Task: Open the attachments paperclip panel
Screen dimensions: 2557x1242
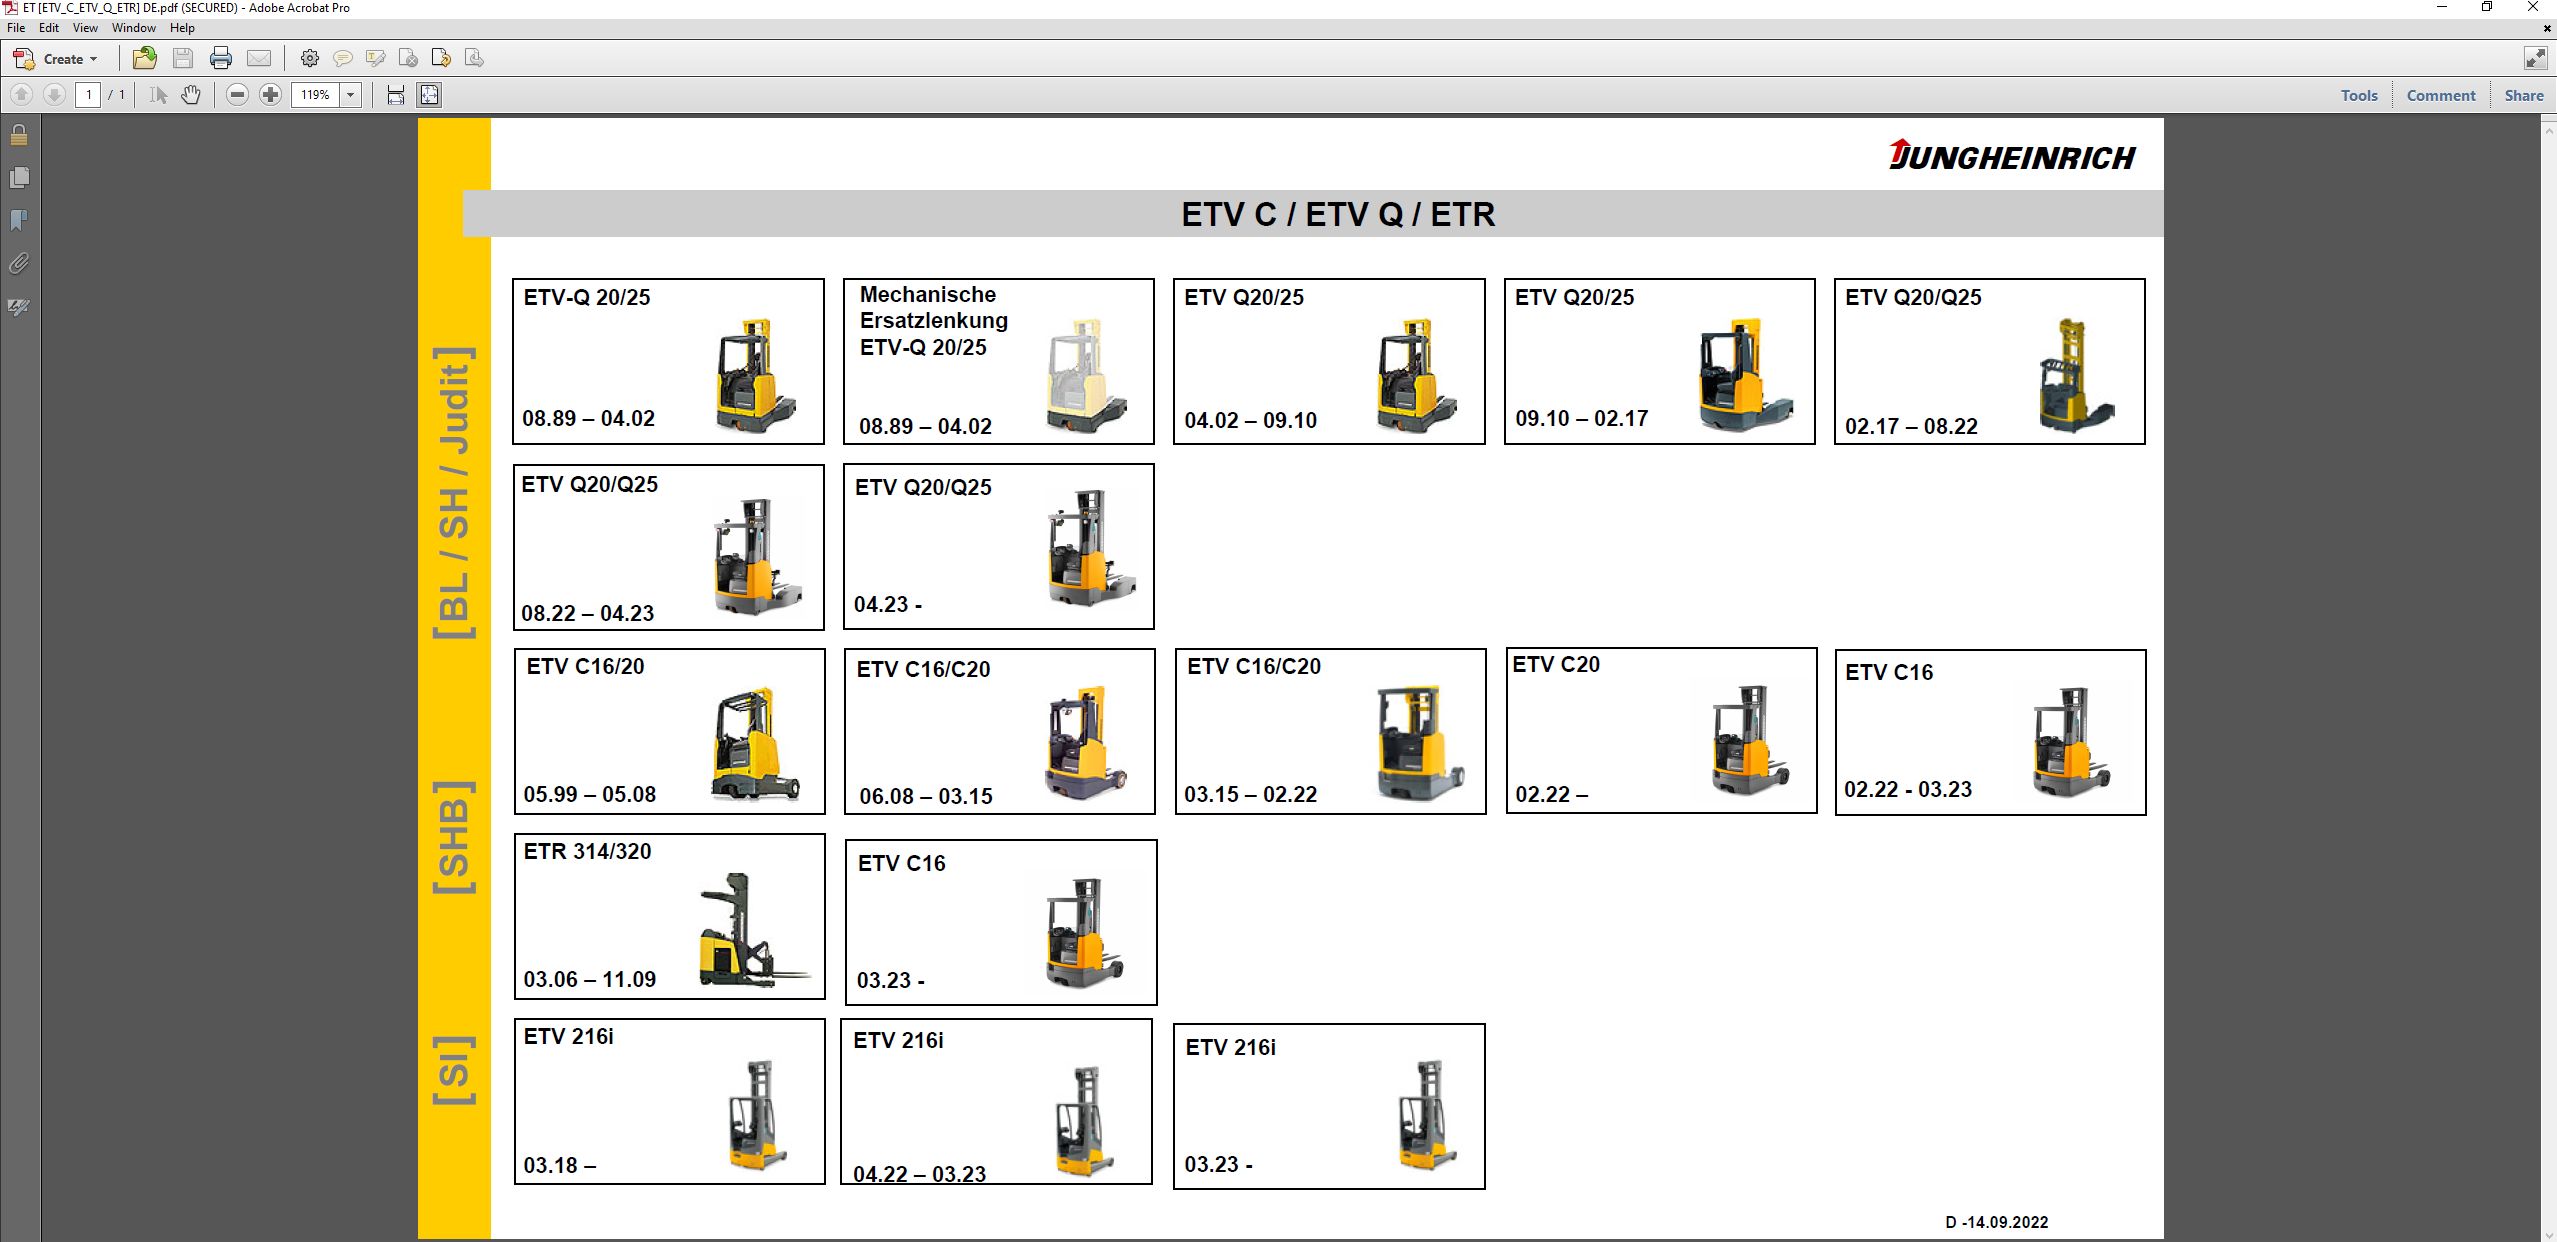Action: tap(19, 264)
